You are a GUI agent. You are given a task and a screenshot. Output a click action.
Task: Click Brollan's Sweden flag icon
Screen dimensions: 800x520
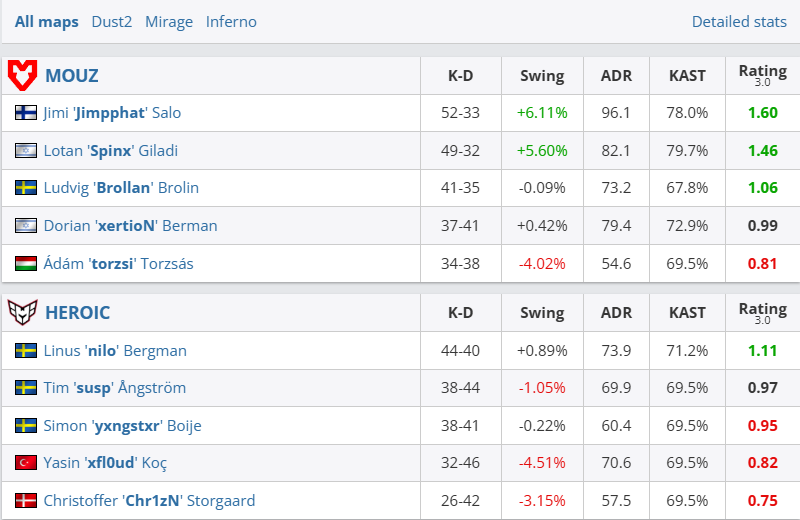click(x=26, y=188)
